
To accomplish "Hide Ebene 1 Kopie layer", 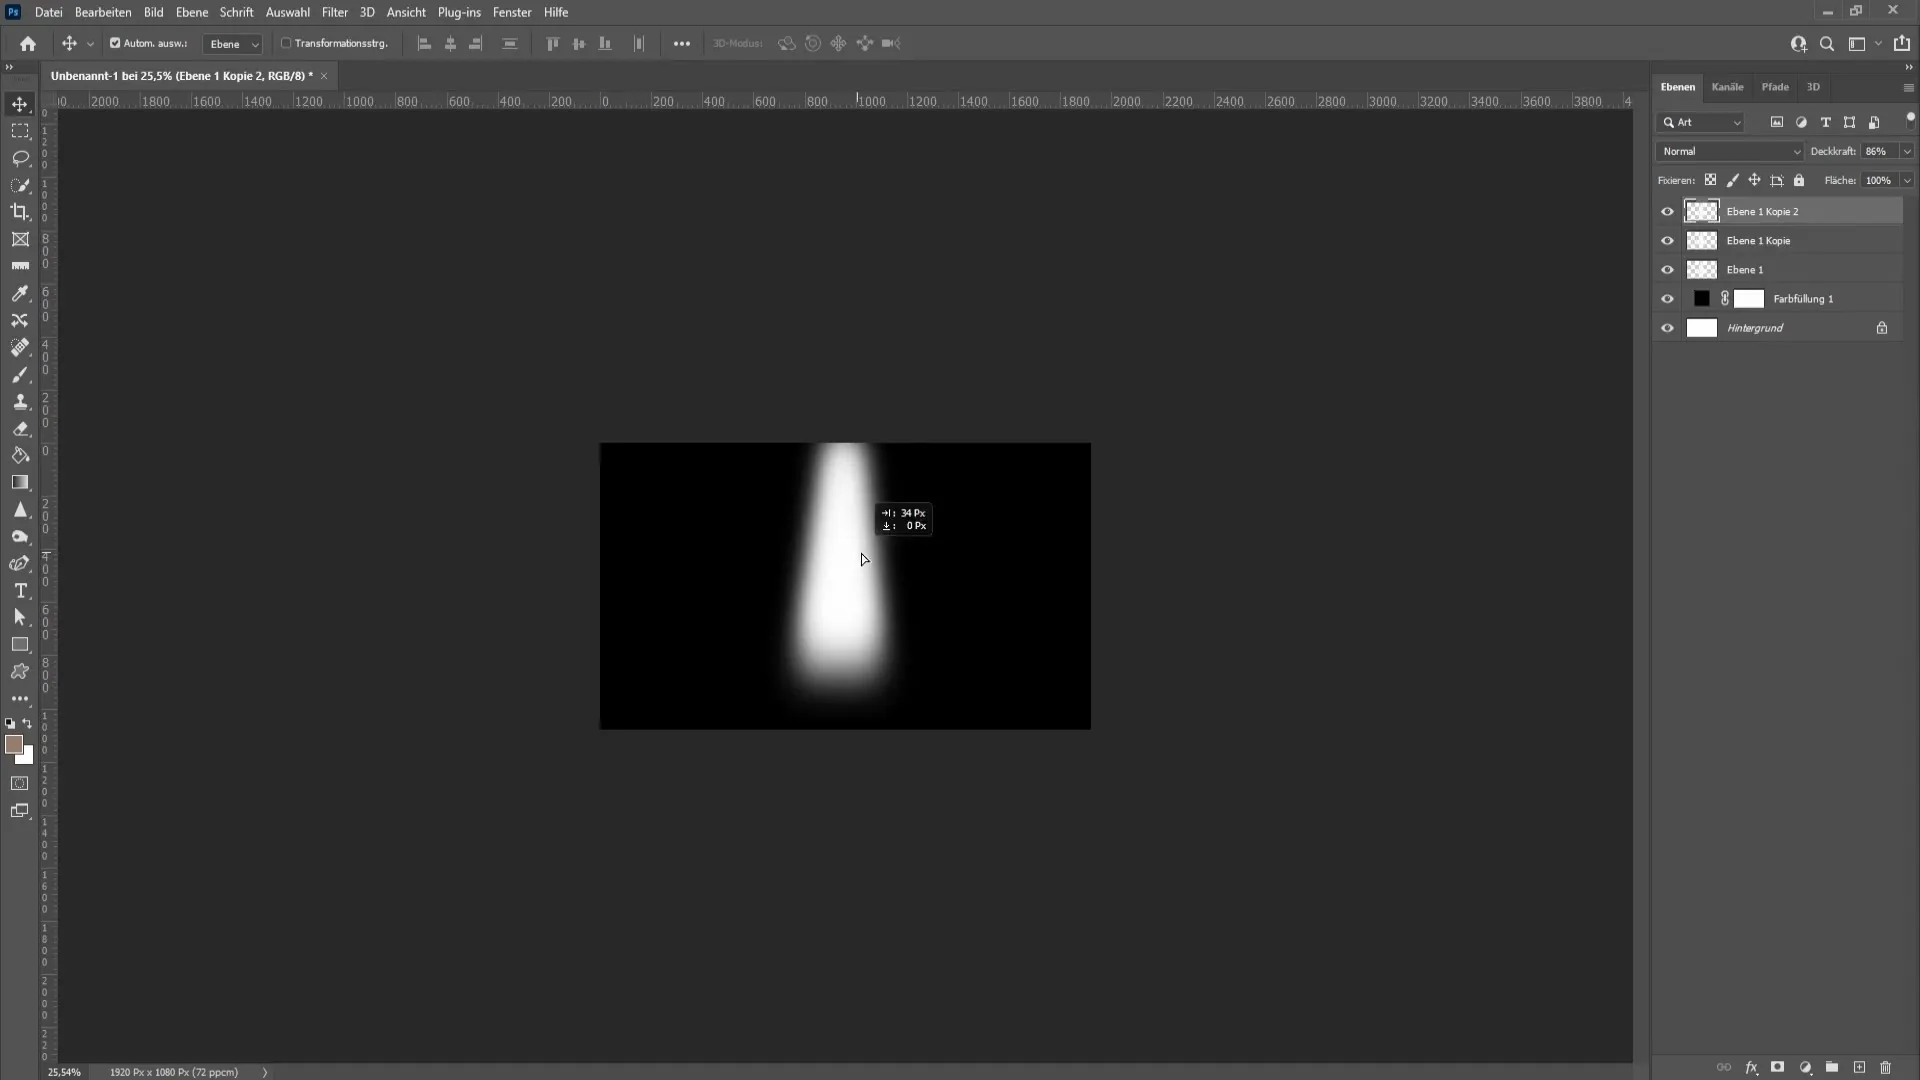I will click(x=1668, y=240).
